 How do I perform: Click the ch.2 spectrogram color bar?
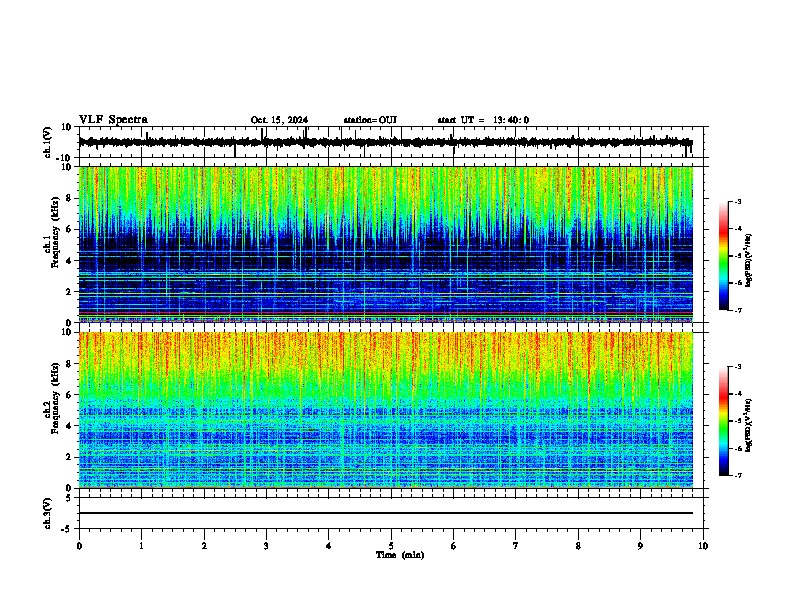coord(724,421)
